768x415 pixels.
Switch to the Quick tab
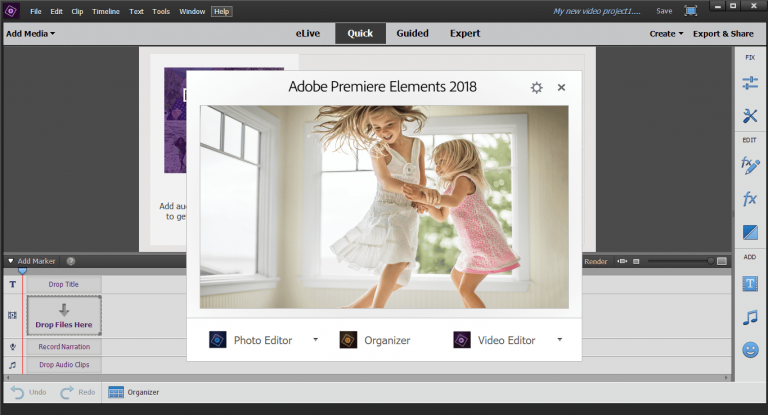tap(360, 33)
